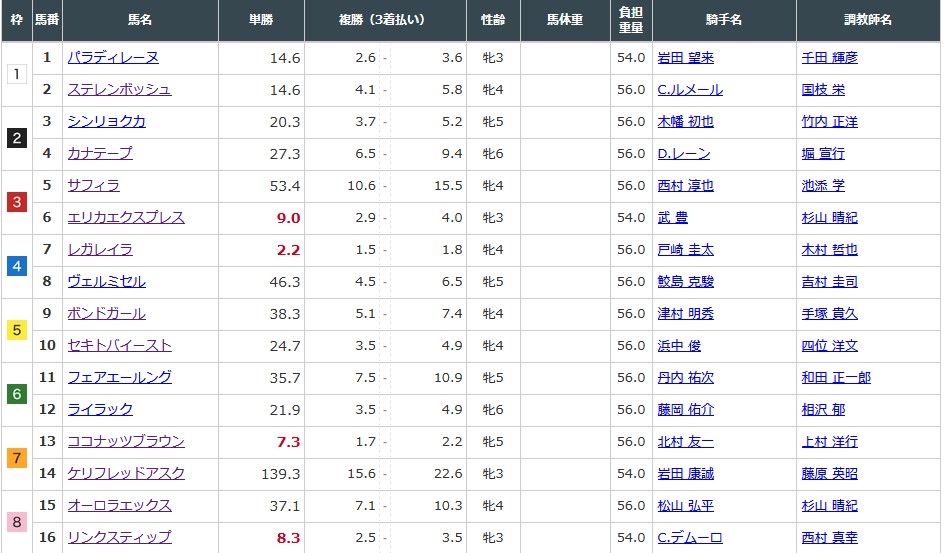Open trainer 堀 宣行 page

(x=823, y=154)
